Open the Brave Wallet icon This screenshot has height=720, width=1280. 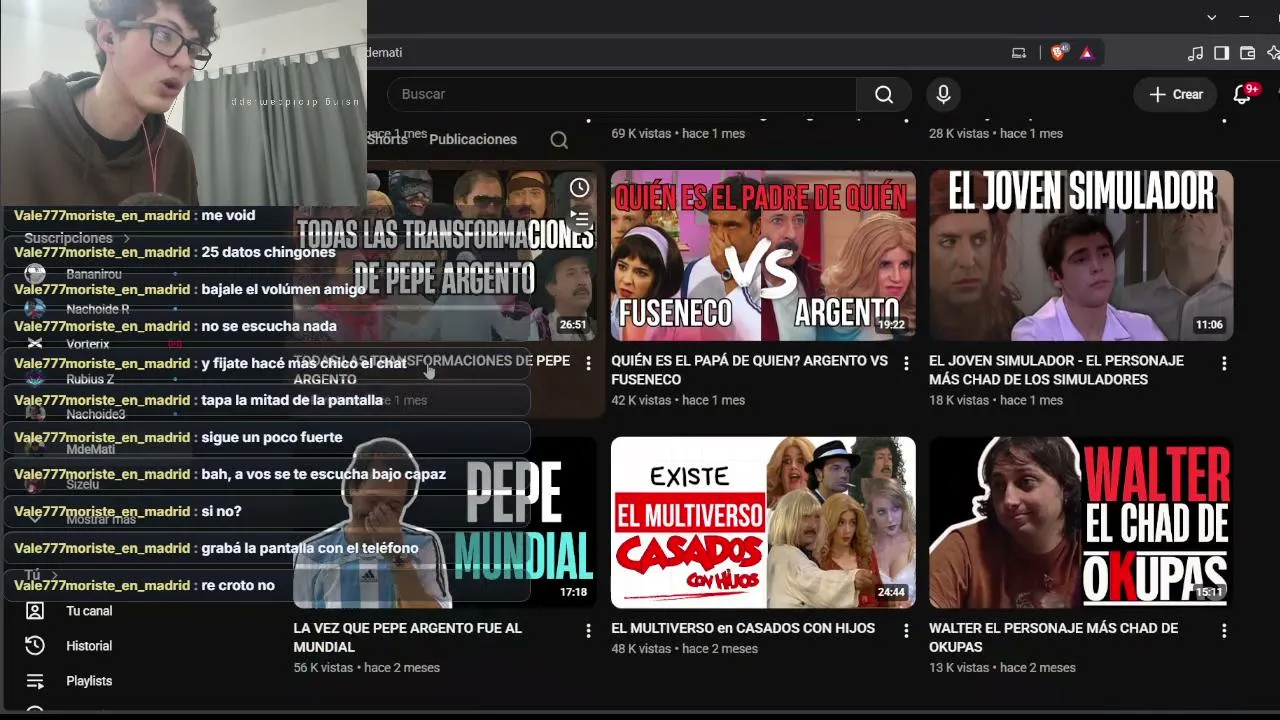(1247, 53)
